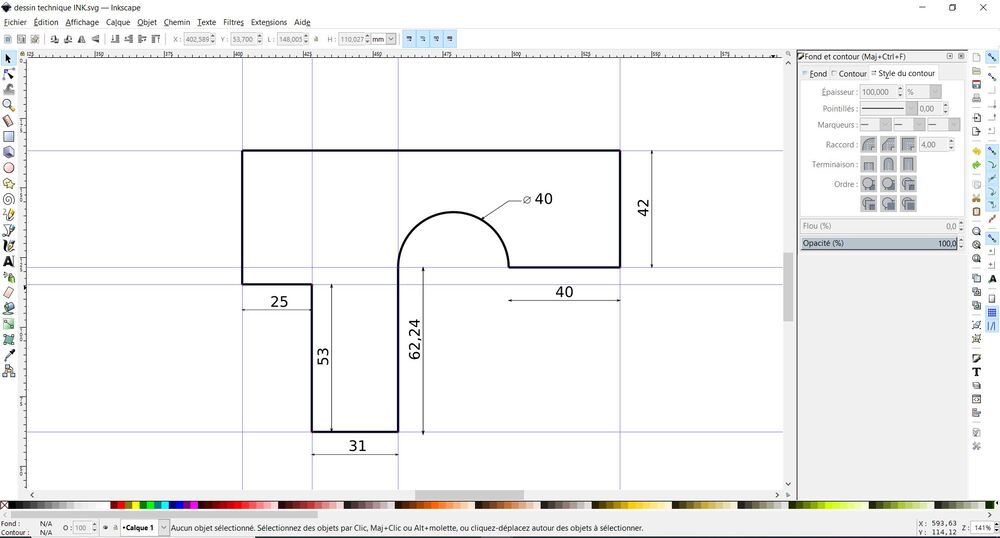Image resolution: width=1000 pixels, height=538 pixels.
Task: Open the Affichage menu
Action: [82, 22]
